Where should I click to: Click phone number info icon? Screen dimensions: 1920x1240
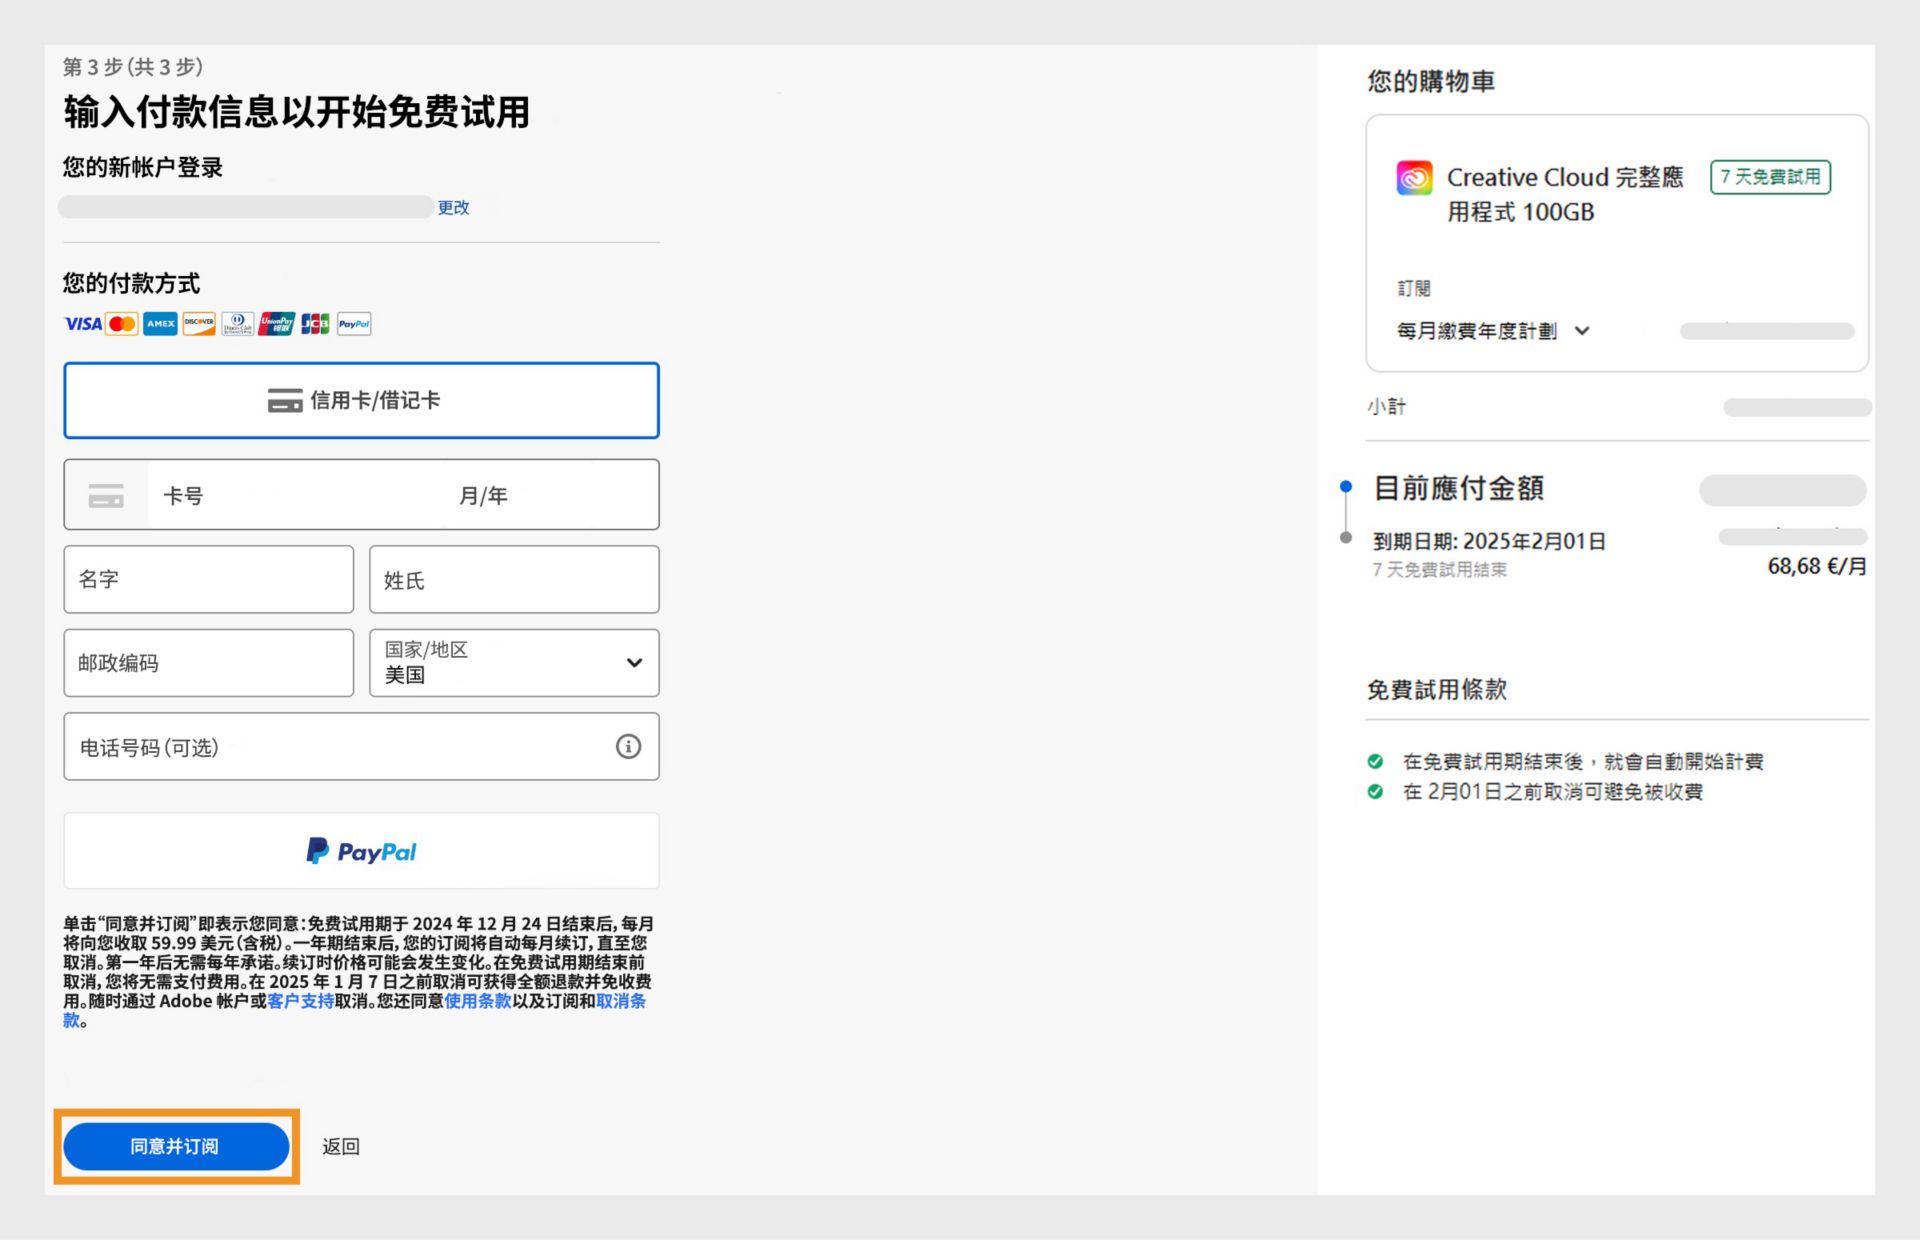(x=628, y=746)
